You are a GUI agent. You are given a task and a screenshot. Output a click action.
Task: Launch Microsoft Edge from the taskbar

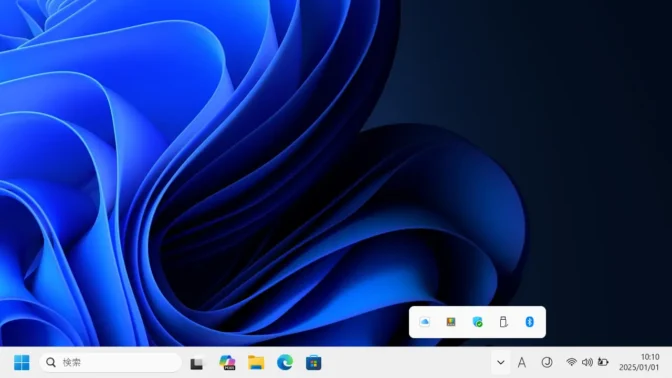click(x=285, y=363)
